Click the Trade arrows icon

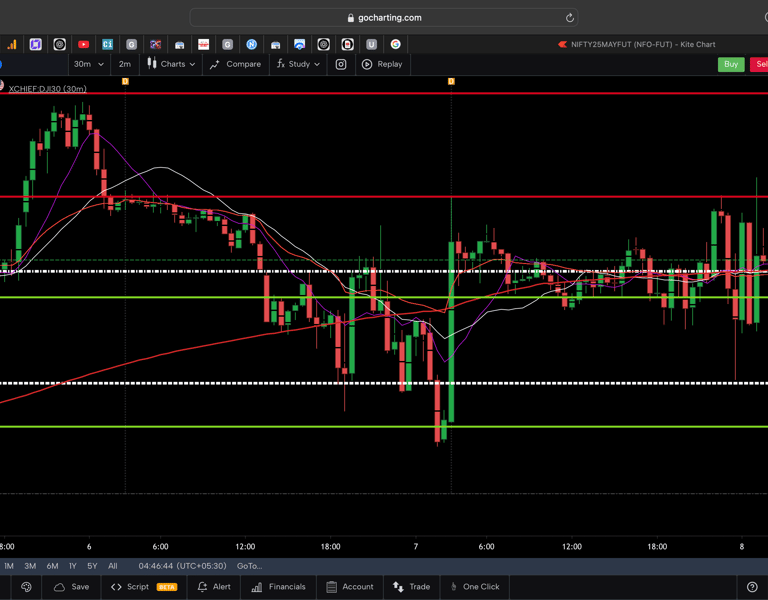coord(398,587)
